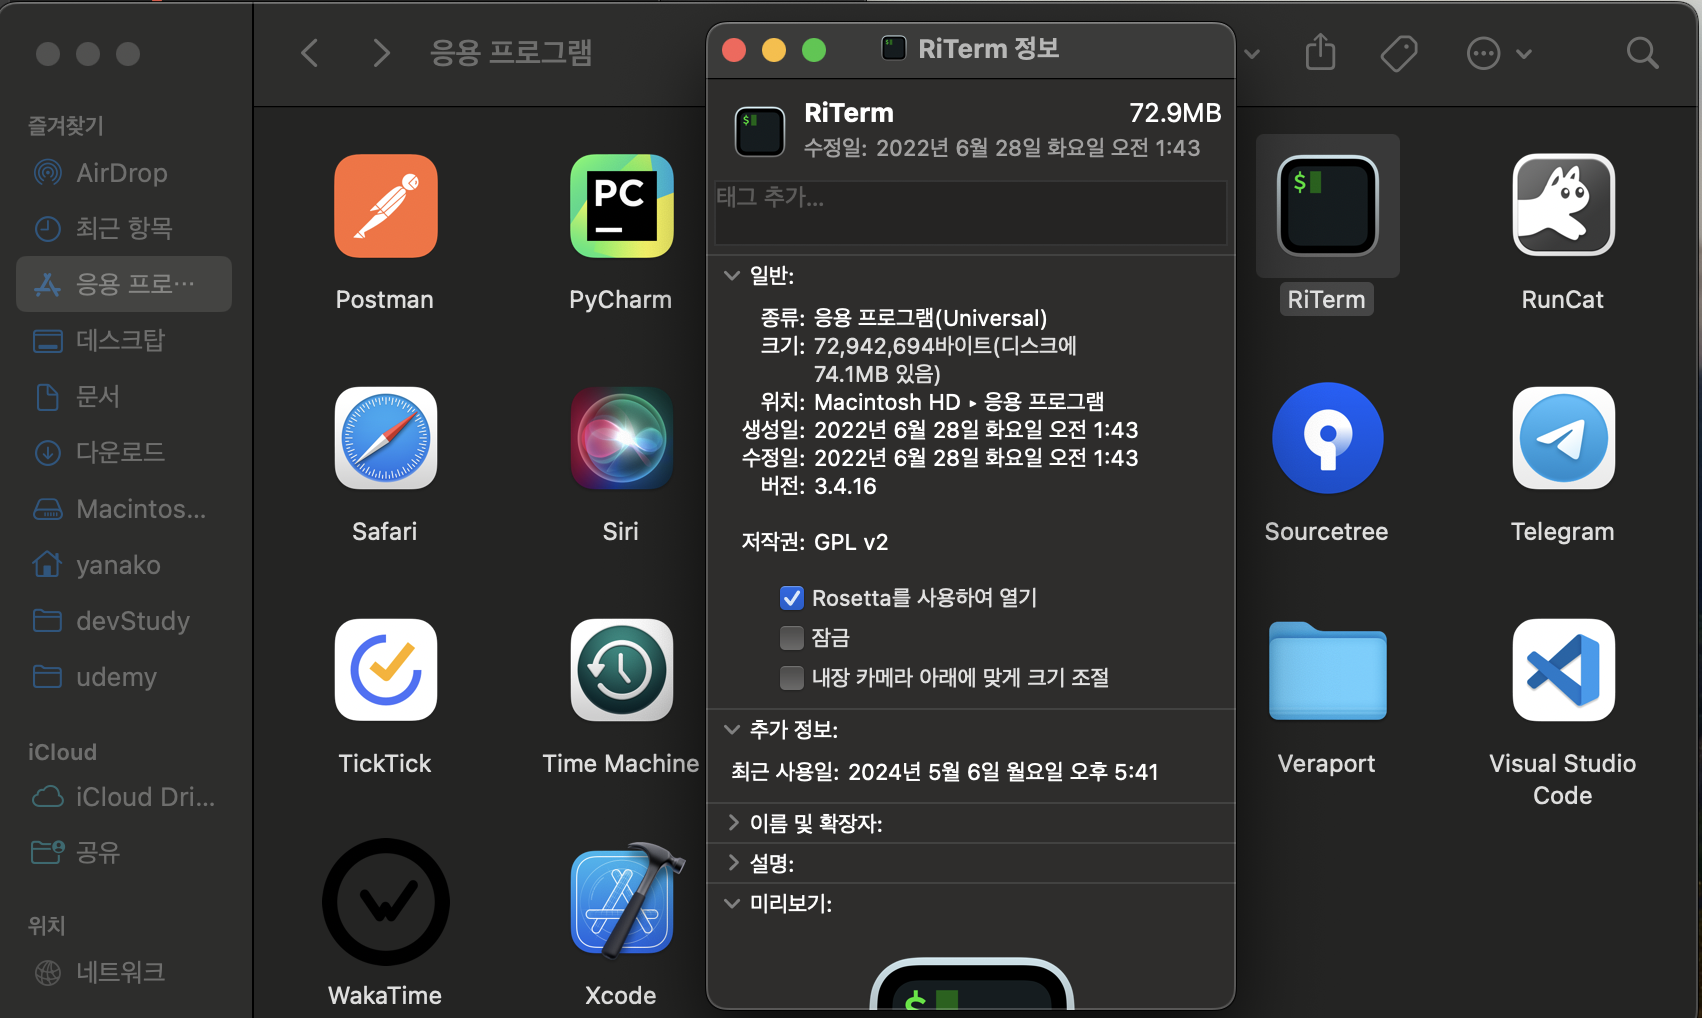
Task: Collapse the 일반 section
Action: (x=732, y=275)
